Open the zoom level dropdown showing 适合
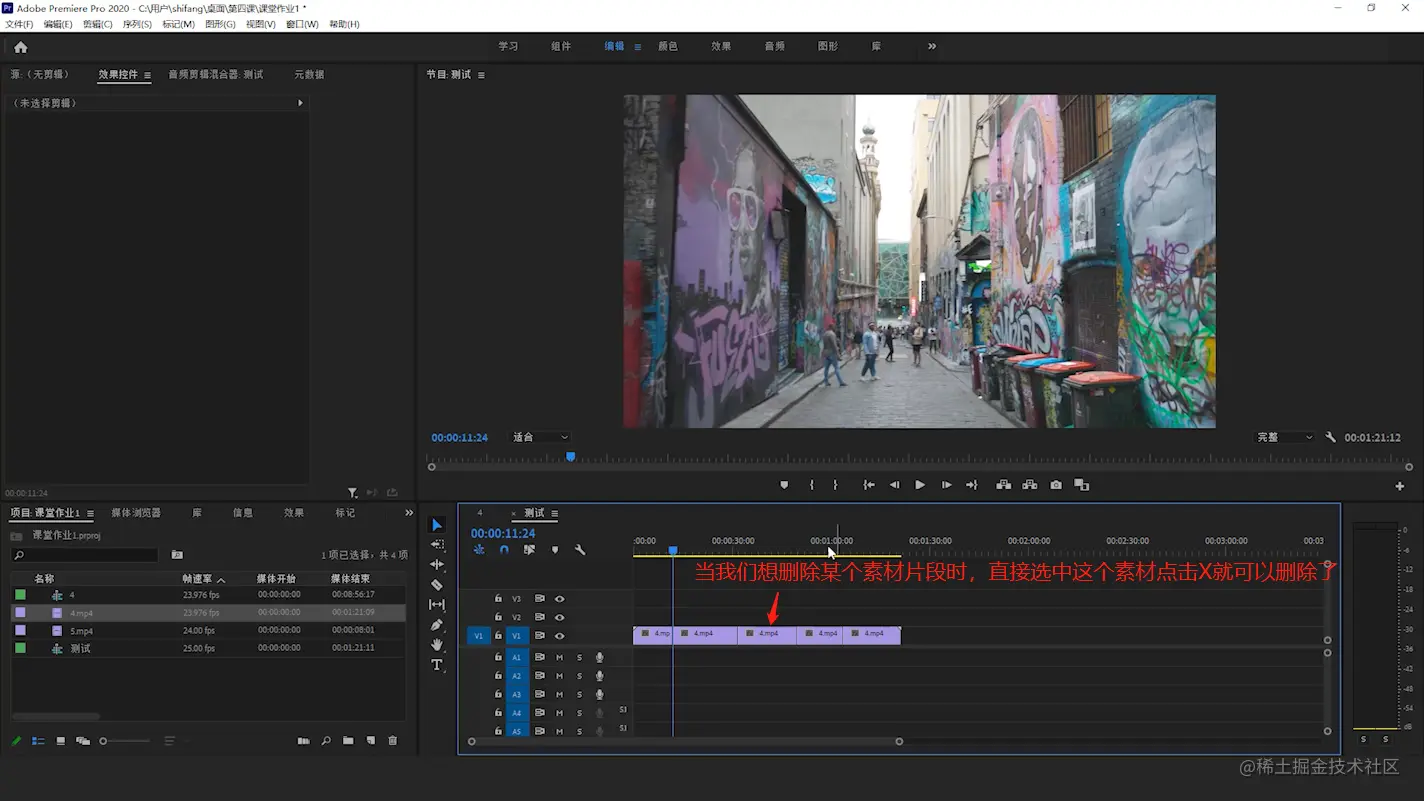The image size is (1424, 801). 541,437
